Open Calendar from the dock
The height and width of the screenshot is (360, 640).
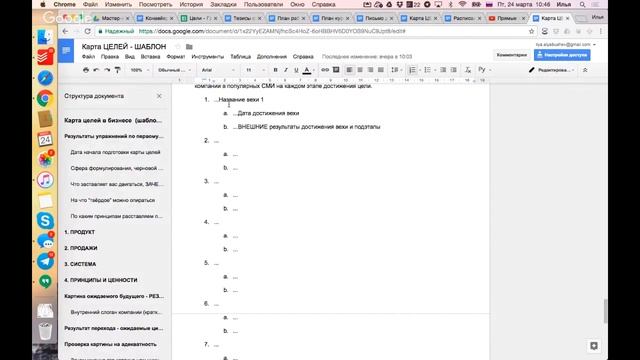45,139
